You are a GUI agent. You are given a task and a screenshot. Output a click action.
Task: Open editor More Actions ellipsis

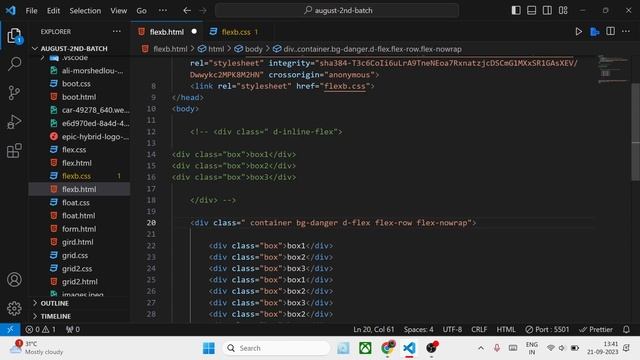point(626,31)
